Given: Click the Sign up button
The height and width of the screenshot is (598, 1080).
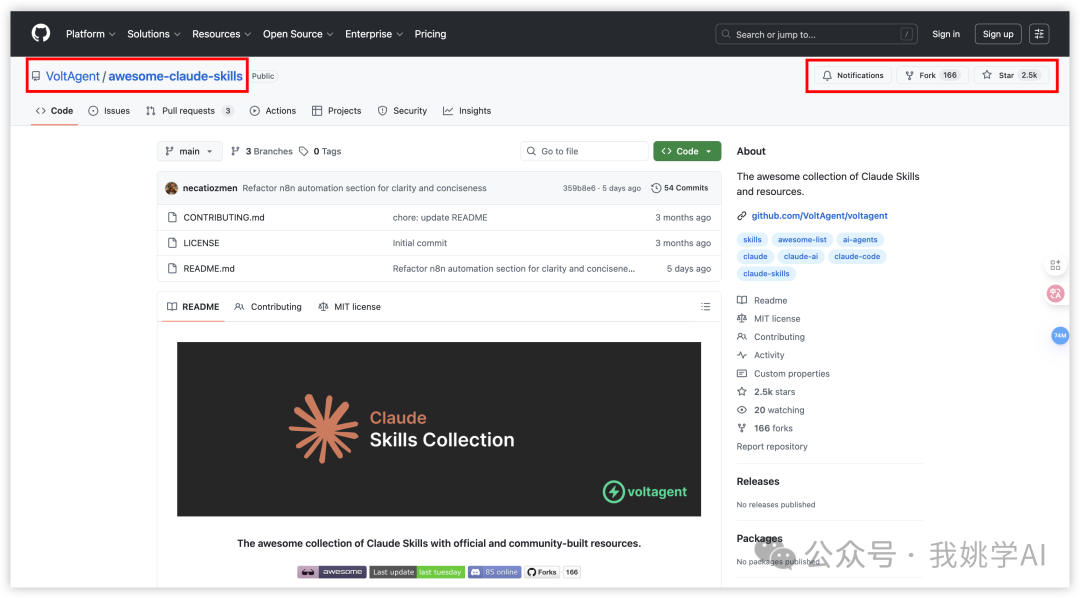Looking at the screenshot, I should (997, 34).
